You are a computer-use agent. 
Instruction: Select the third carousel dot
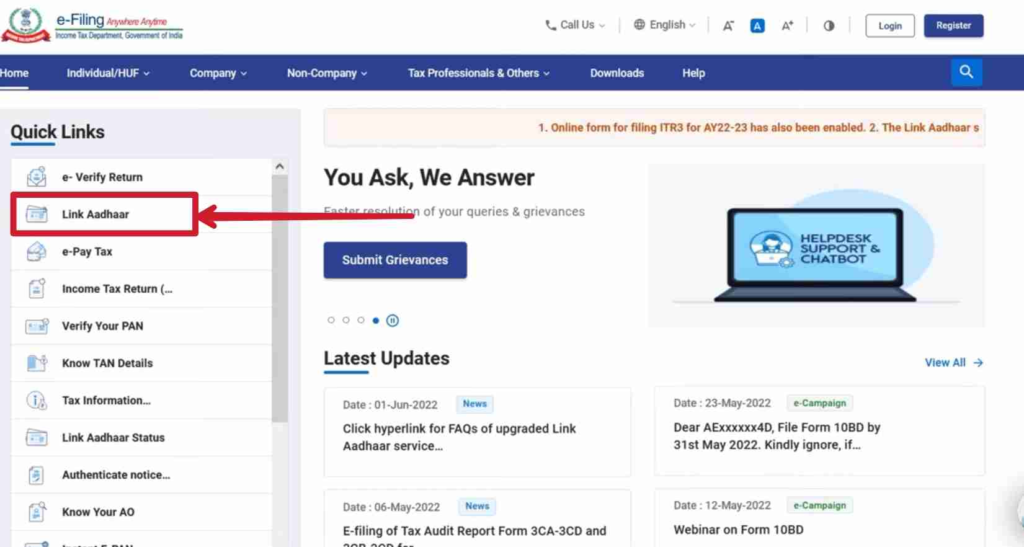point(361,321)
